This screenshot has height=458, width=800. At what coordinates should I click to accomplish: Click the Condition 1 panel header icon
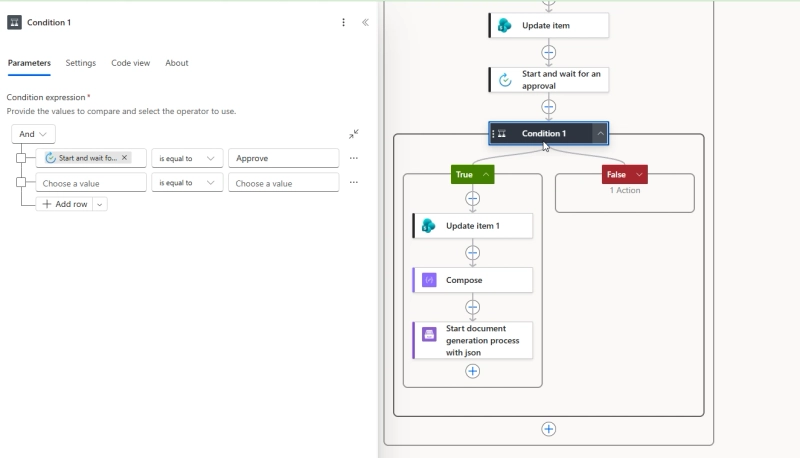(14, 22)
